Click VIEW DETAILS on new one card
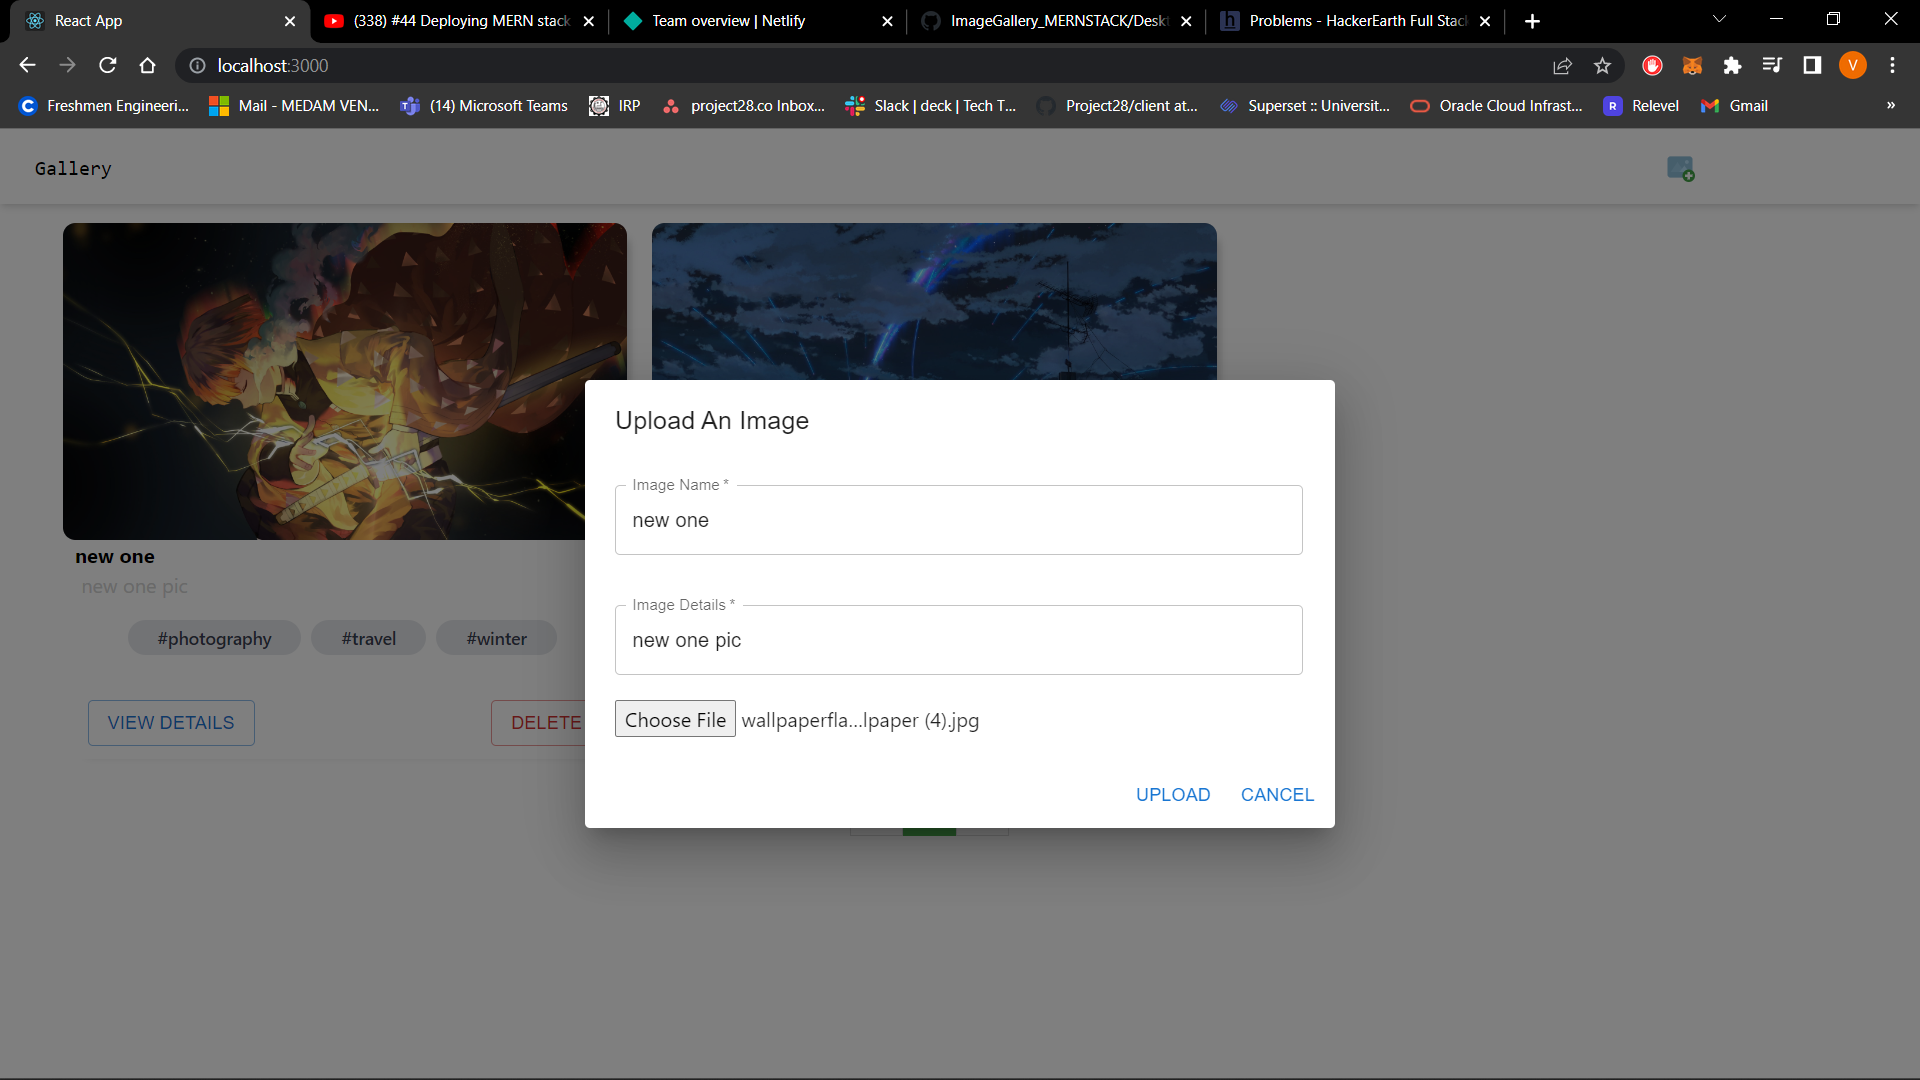 [x=171, y=723]
